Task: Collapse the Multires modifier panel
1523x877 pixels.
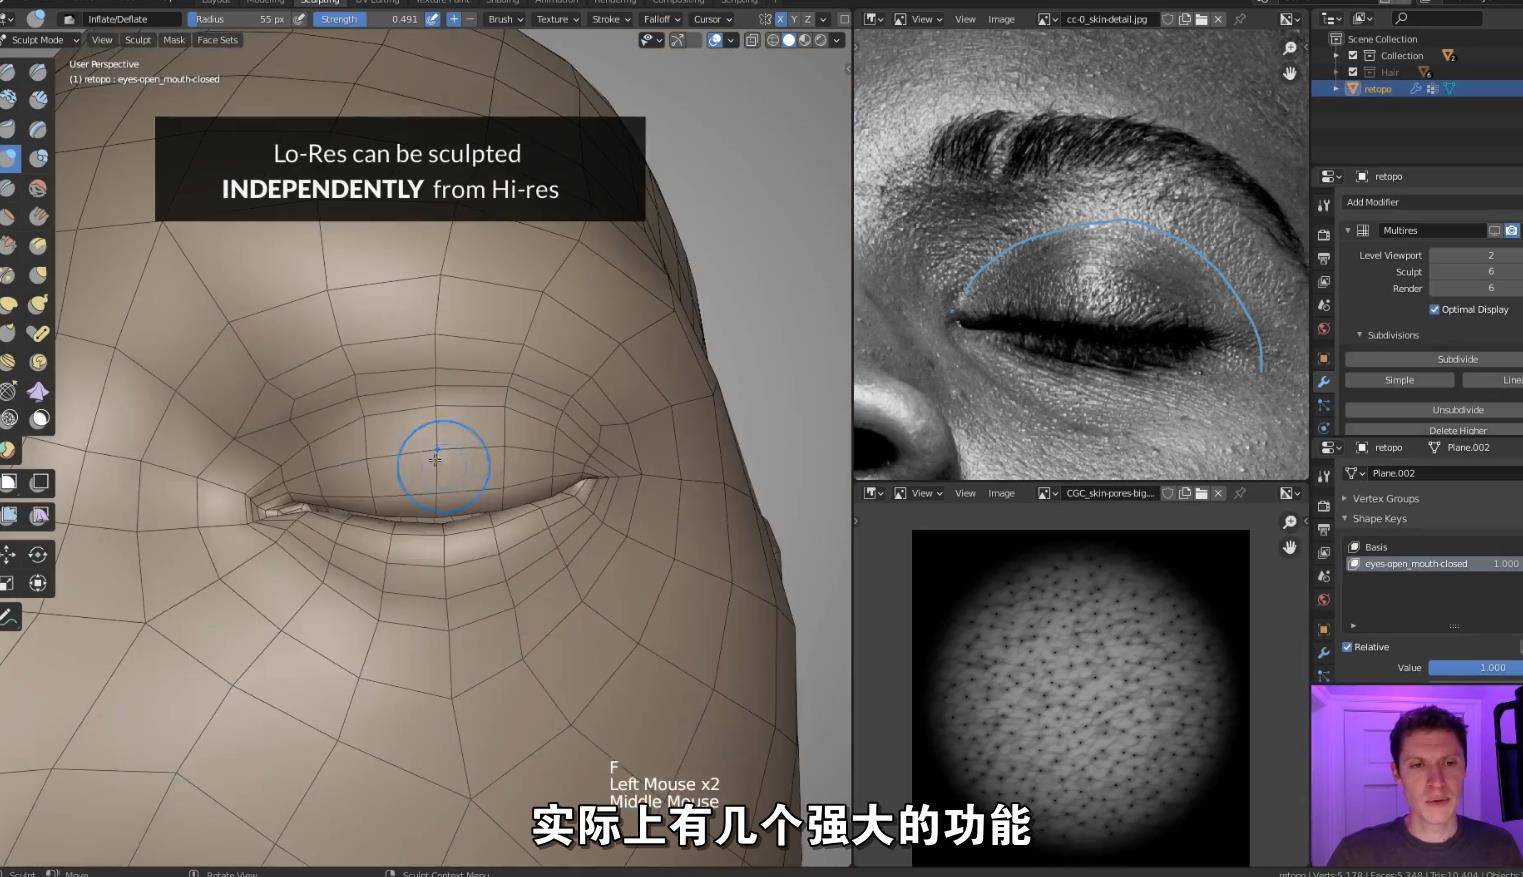Action: [1348, 231]
